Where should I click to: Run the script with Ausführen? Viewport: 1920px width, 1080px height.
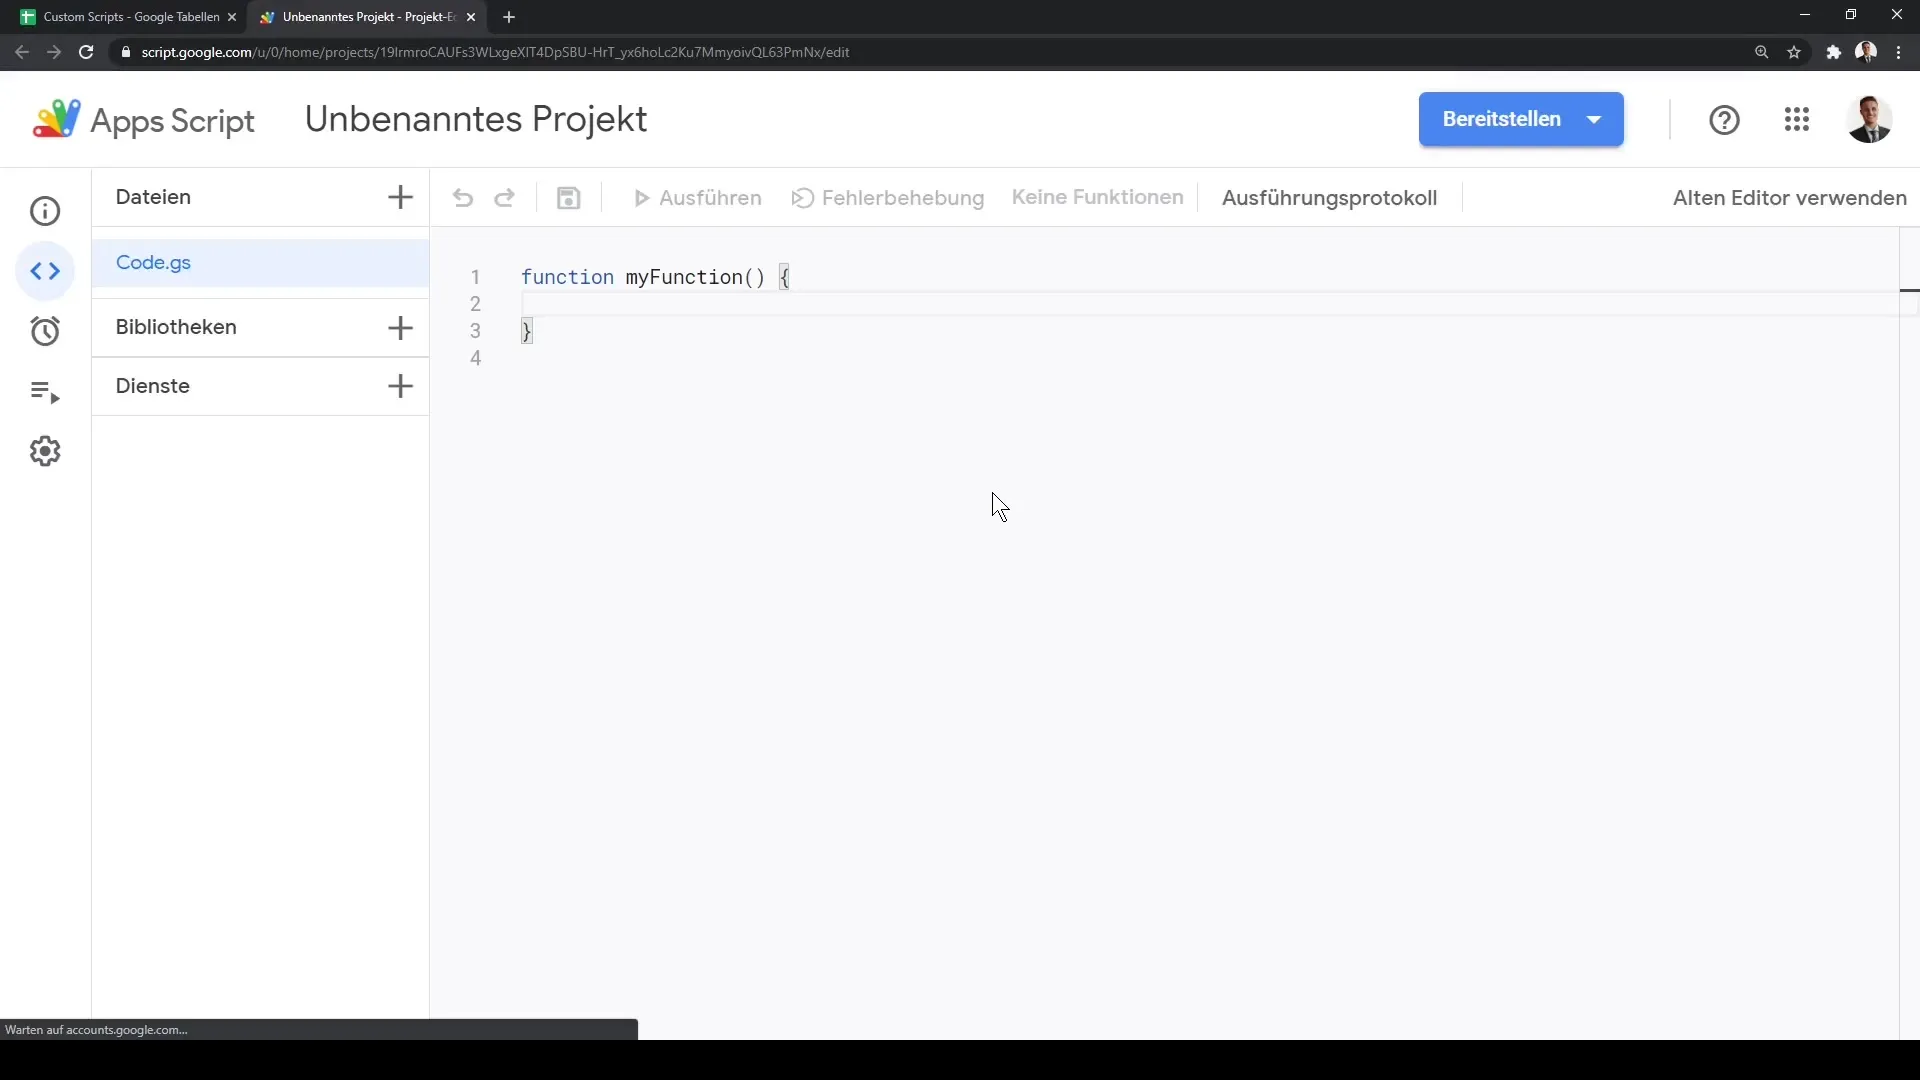[x=698, y=198]
